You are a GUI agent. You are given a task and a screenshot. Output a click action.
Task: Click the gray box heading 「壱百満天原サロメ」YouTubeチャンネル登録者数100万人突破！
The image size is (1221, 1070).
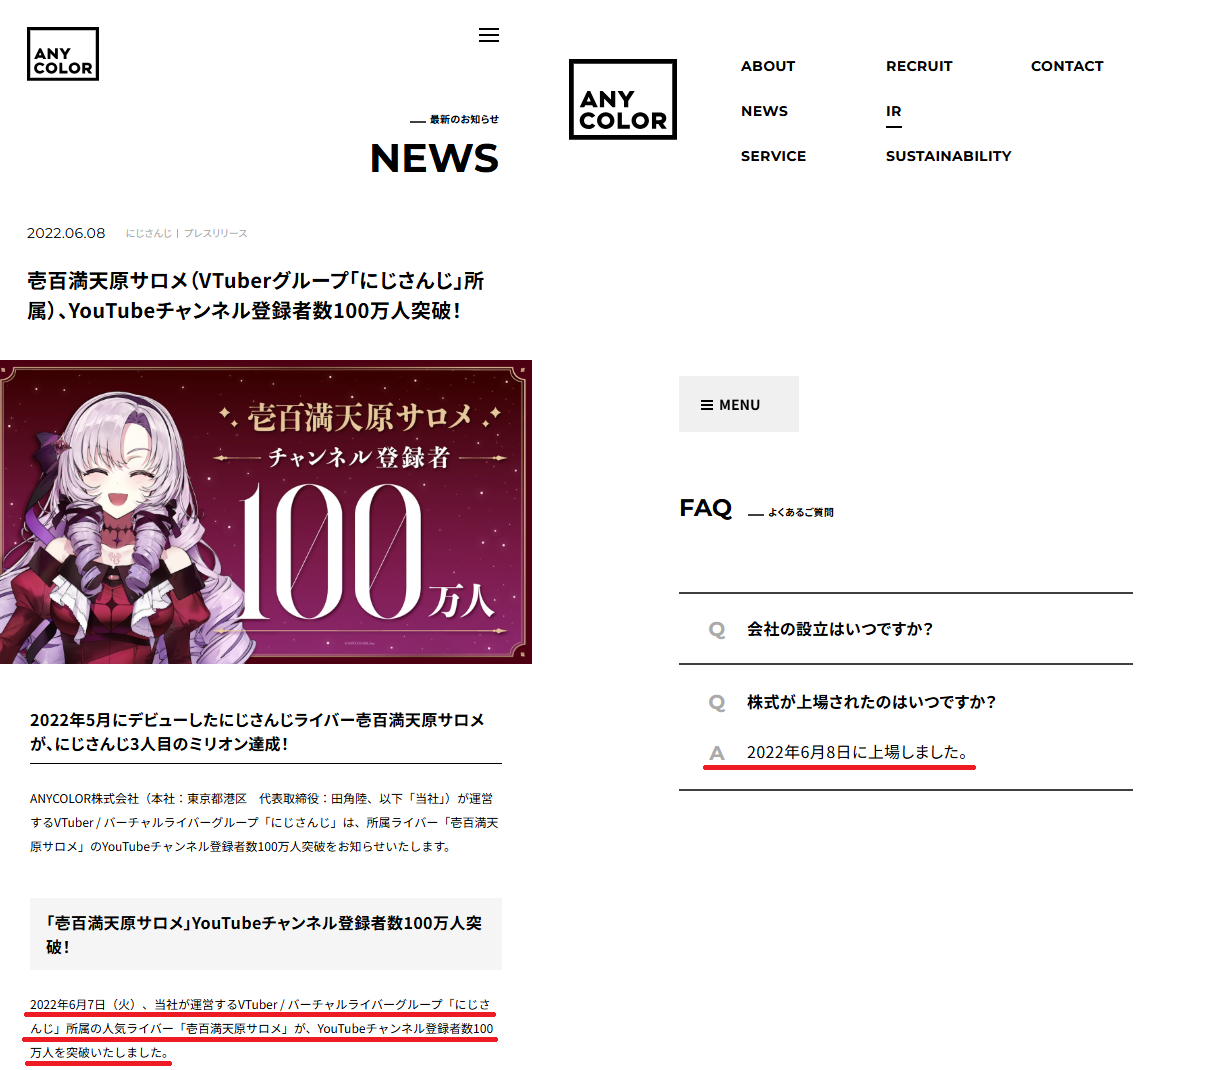pos(266,934)
